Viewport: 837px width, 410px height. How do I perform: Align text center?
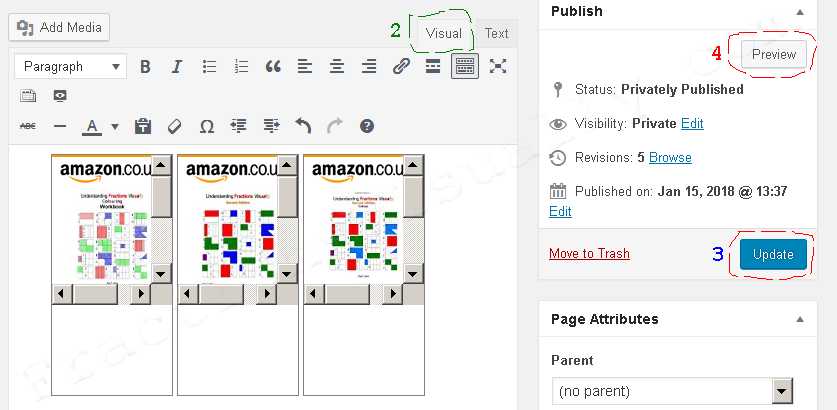[337, 67]
